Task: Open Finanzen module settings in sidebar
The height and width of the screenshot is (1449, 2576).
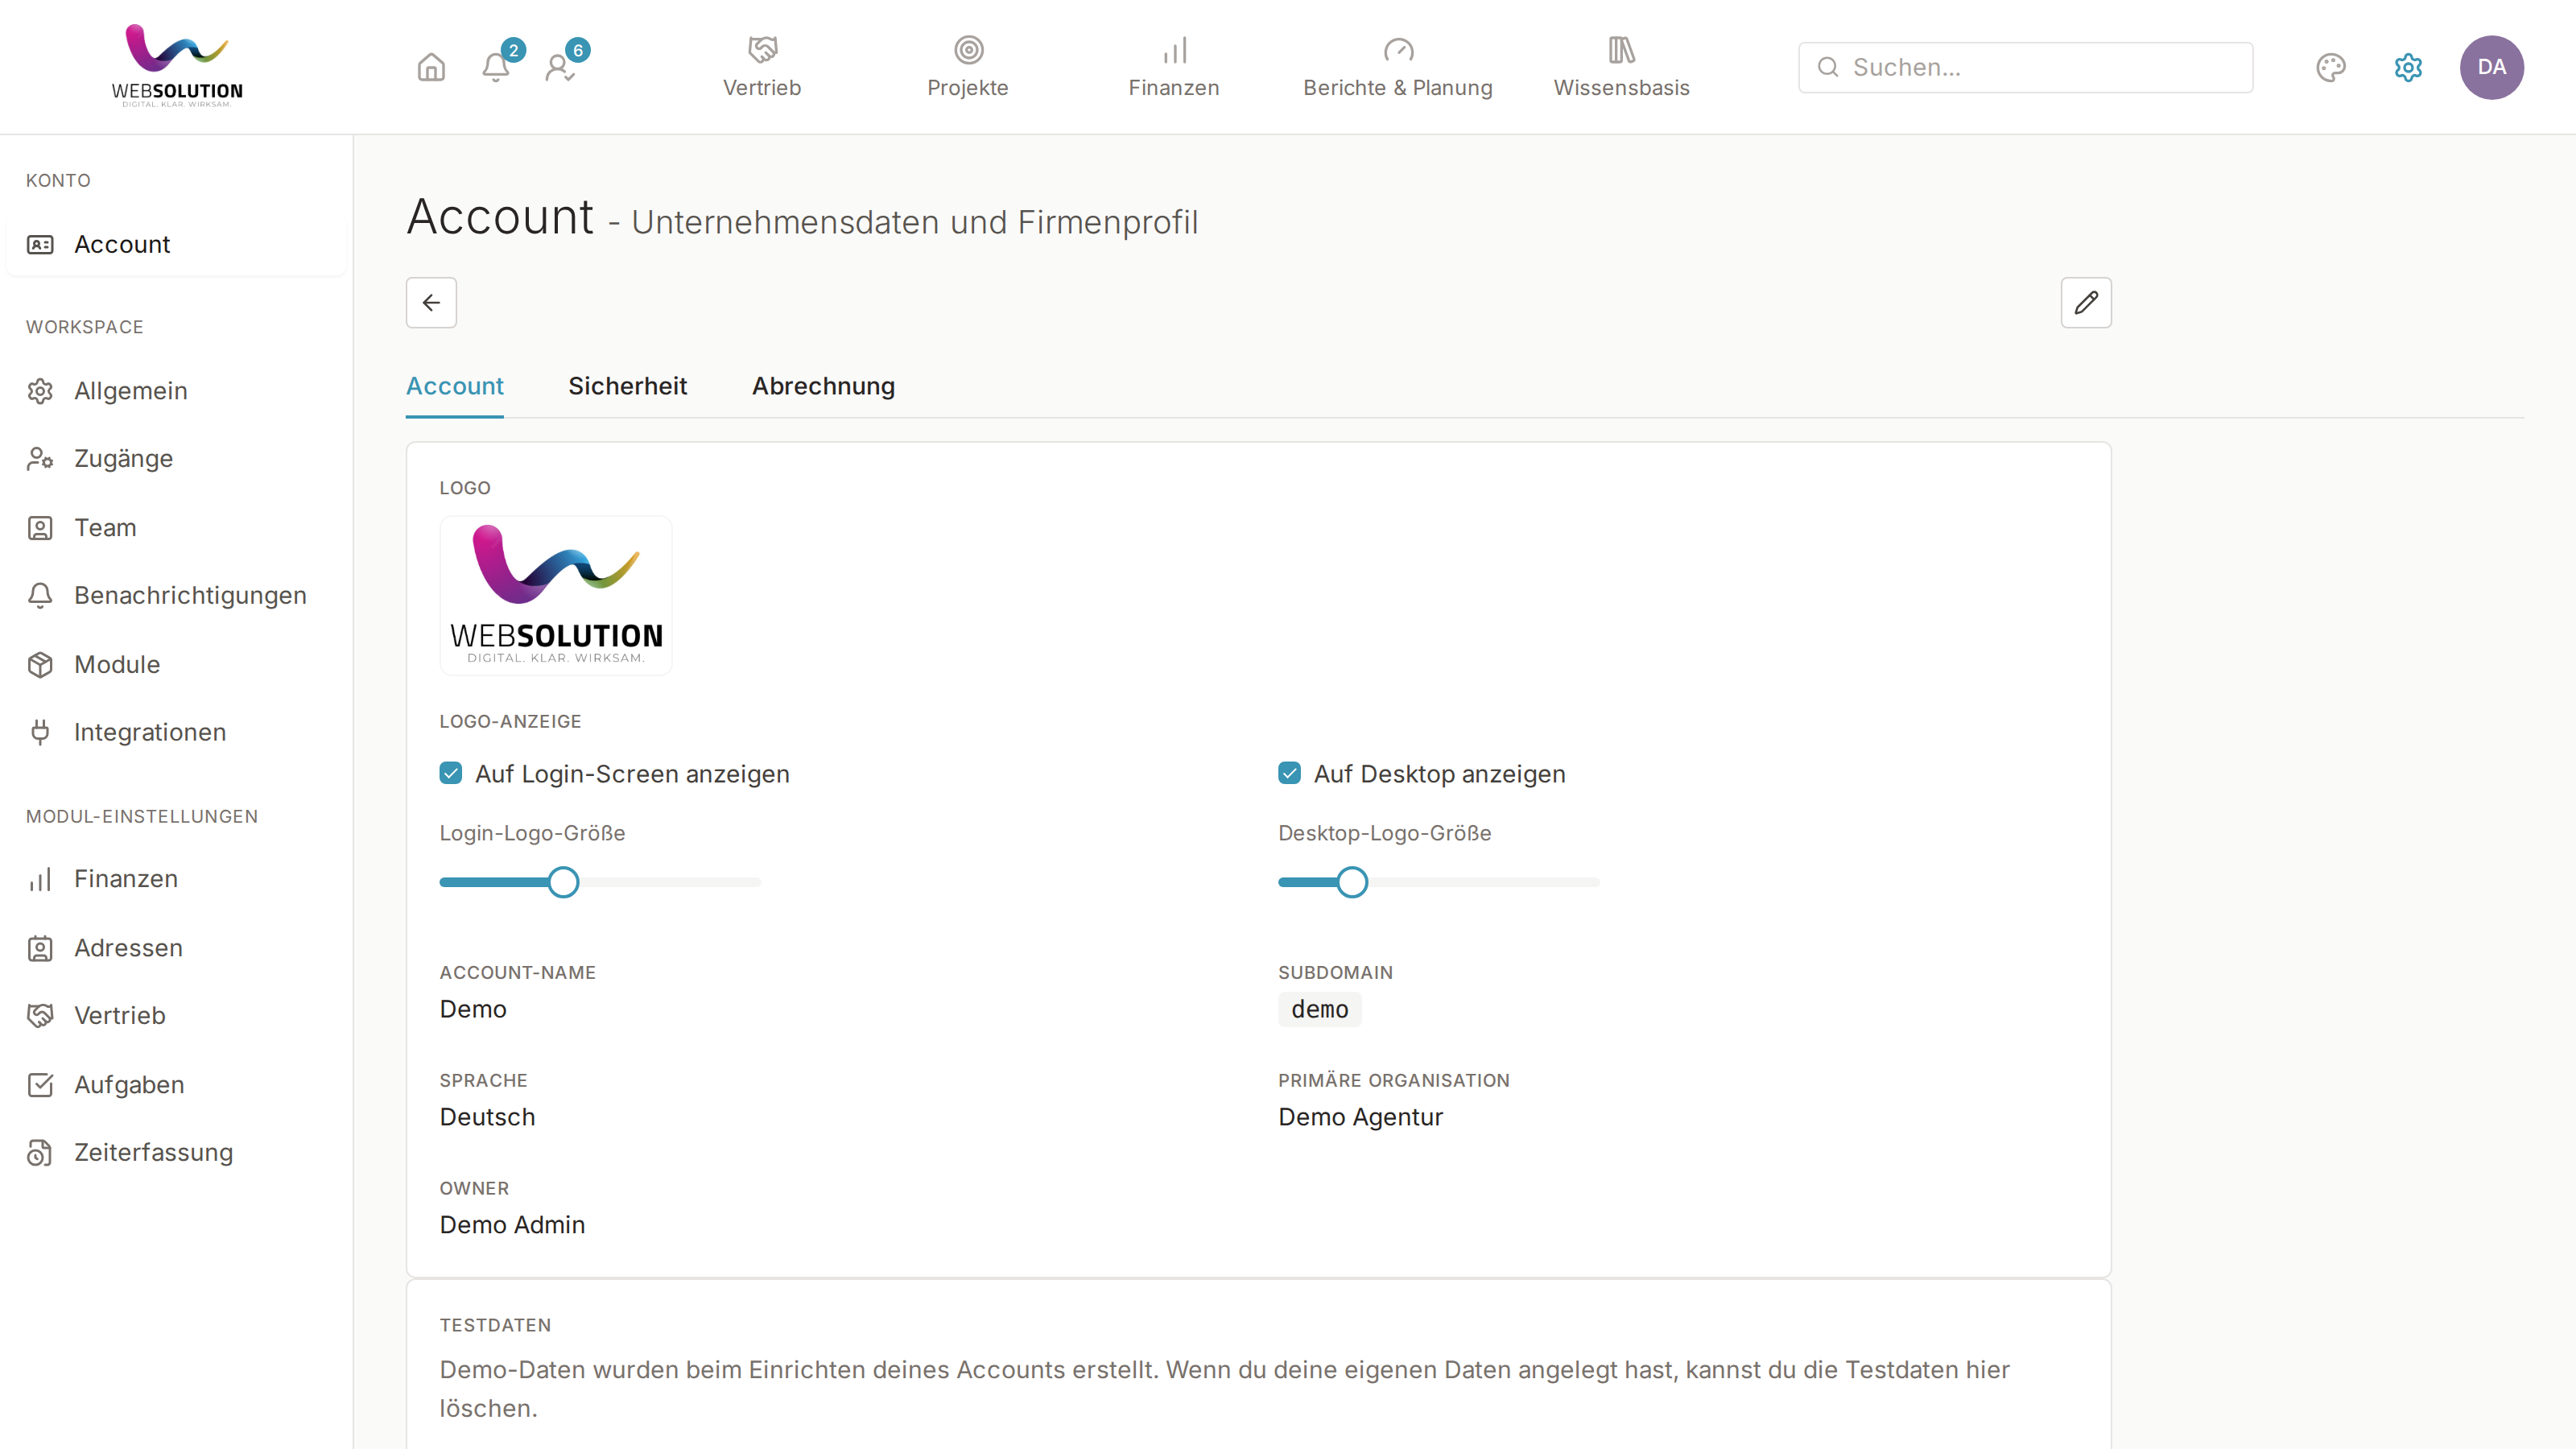Action: (x=176, y=879)
